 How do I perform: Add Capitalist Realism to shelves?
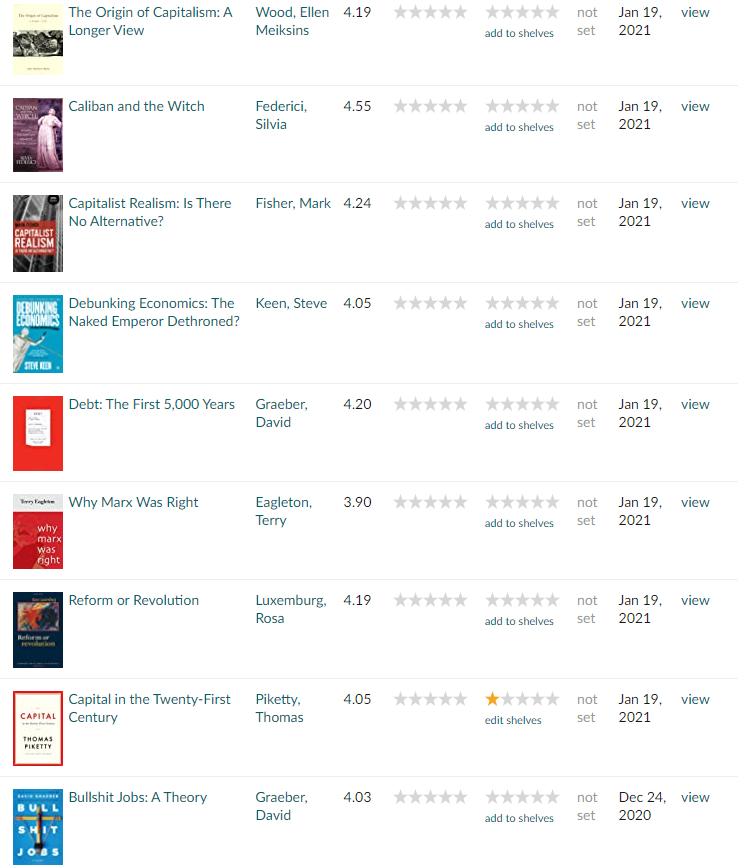coord(519,224)
